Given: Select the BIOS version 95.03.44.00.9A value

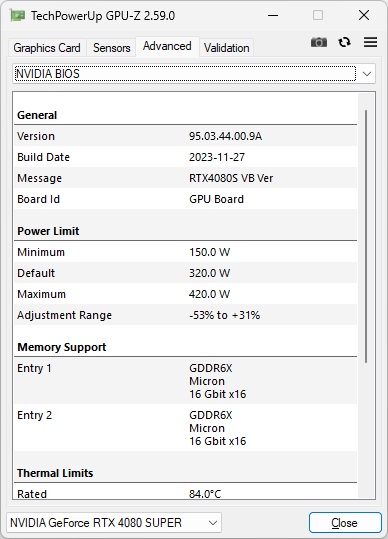Looking at the screenshot, I should (225, 136).
